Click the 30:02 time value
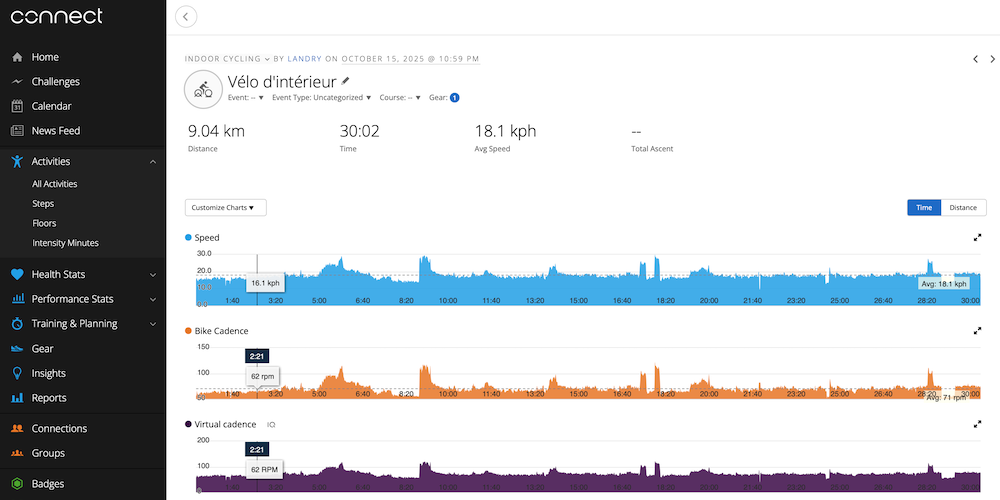Viewport: 1000px width, 500px height. click(x=360, y=132)
